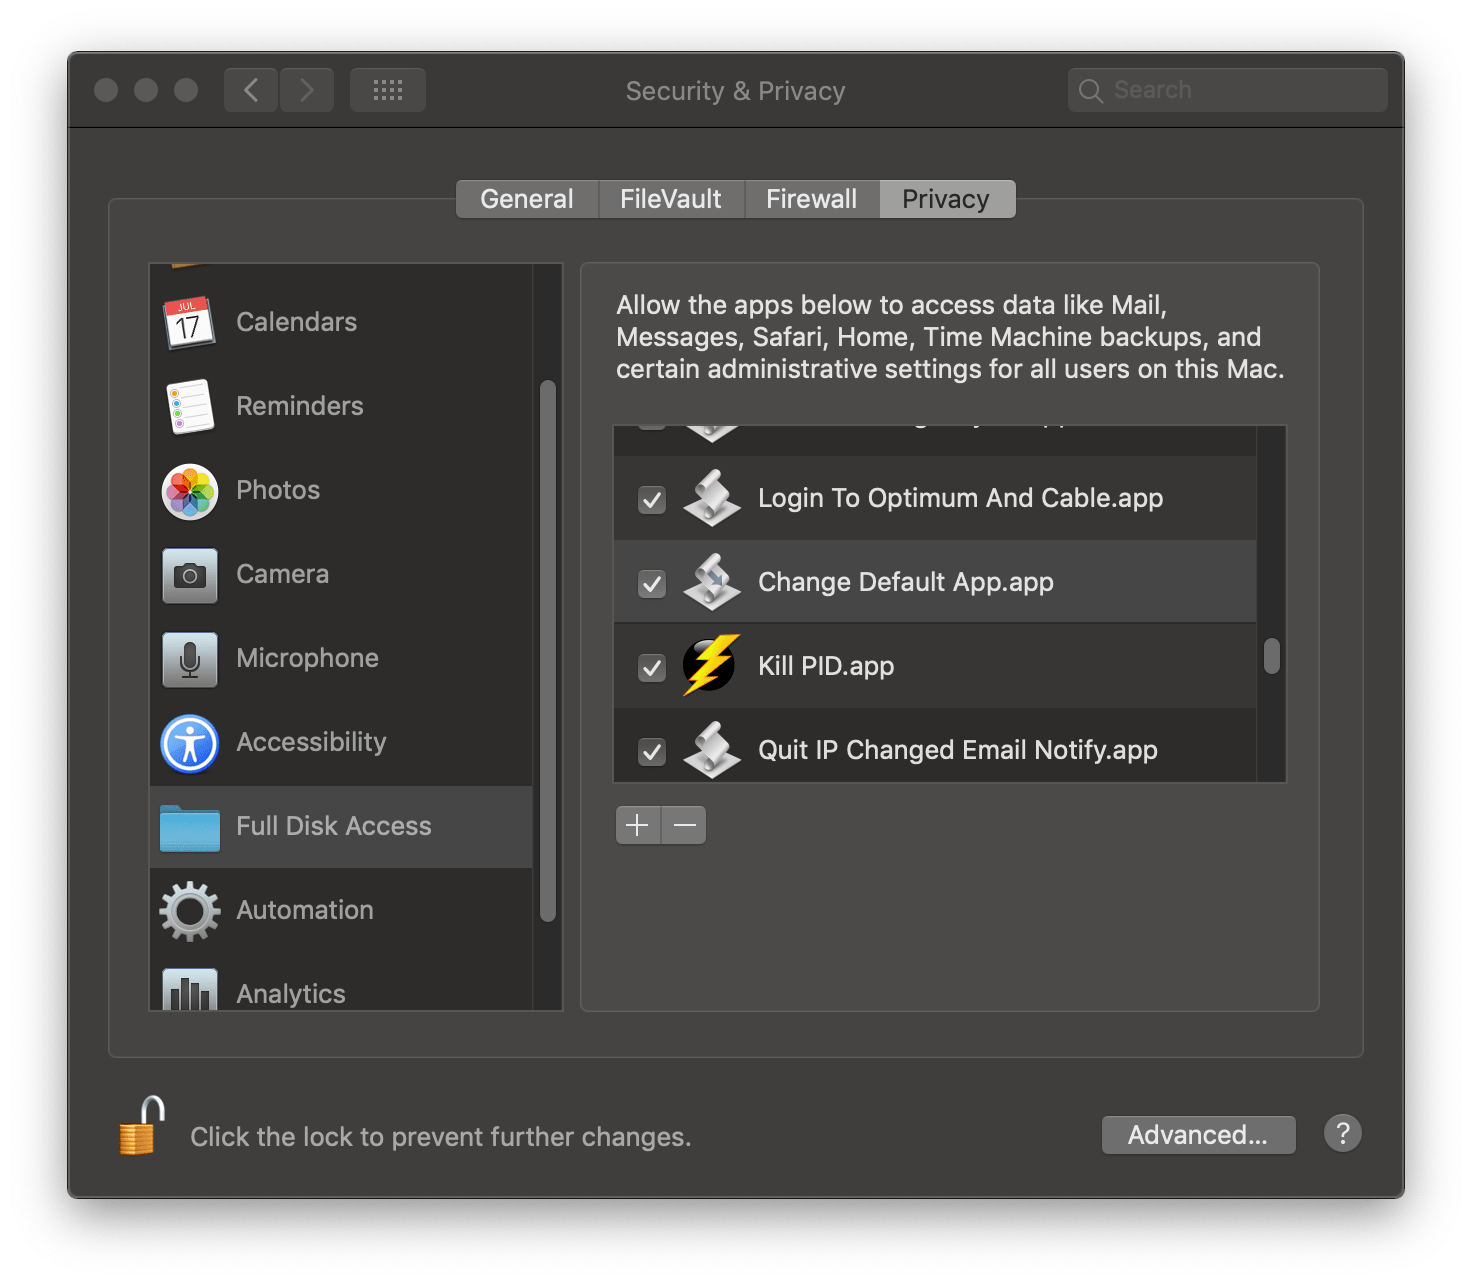Open the Microphone privacy settings

189,658
